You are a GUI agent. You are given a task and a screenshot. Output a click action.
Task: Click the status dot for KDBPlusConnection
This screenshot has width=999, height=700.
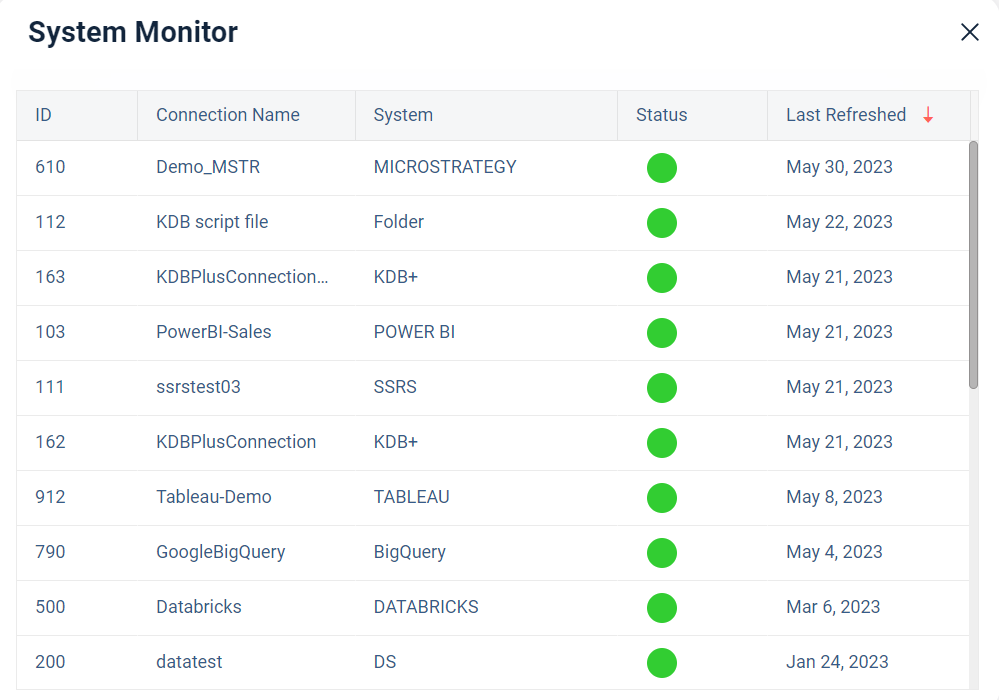[661, 443]
